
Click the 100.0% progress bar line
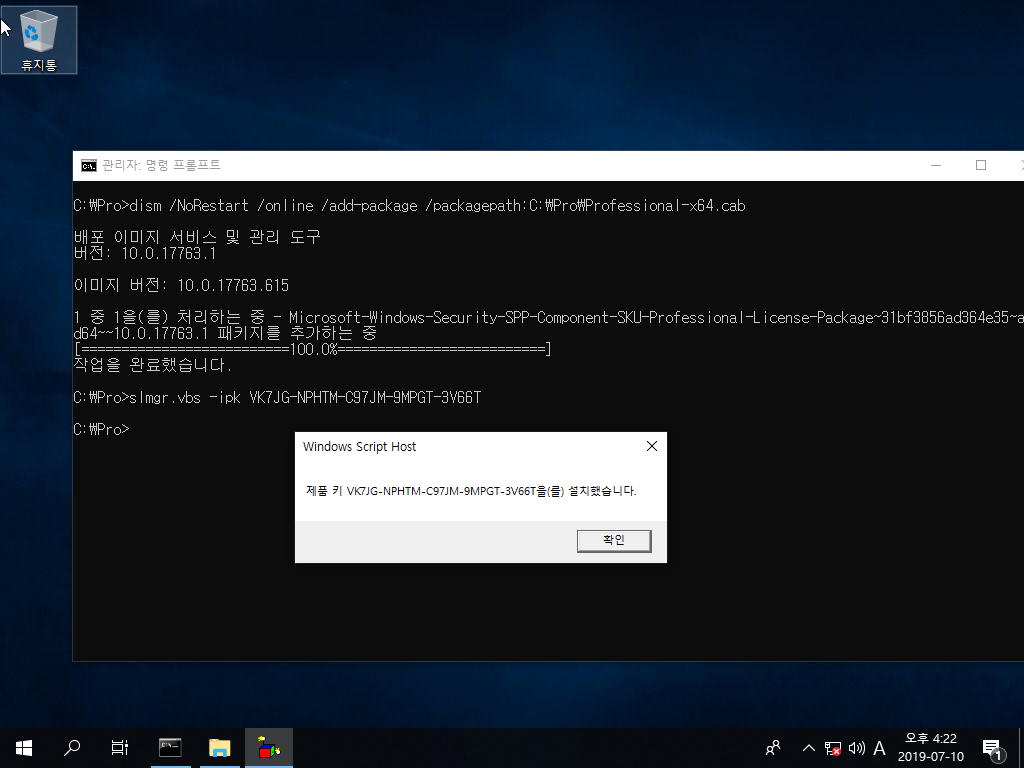click(x=312, y=349)
